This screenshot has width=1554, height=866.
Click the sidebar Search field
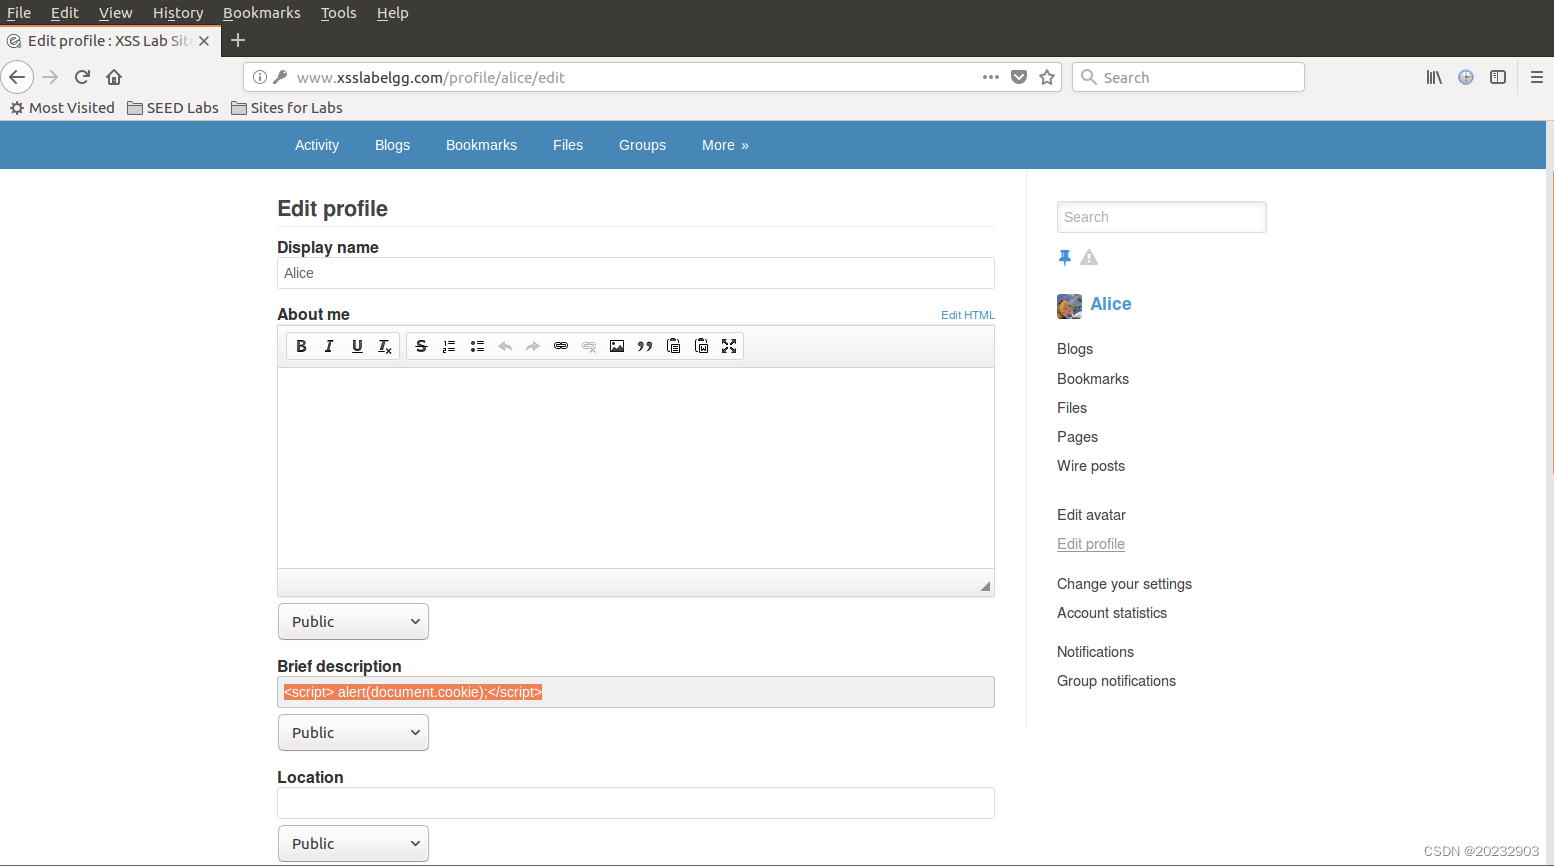(x=1162, y=217)
